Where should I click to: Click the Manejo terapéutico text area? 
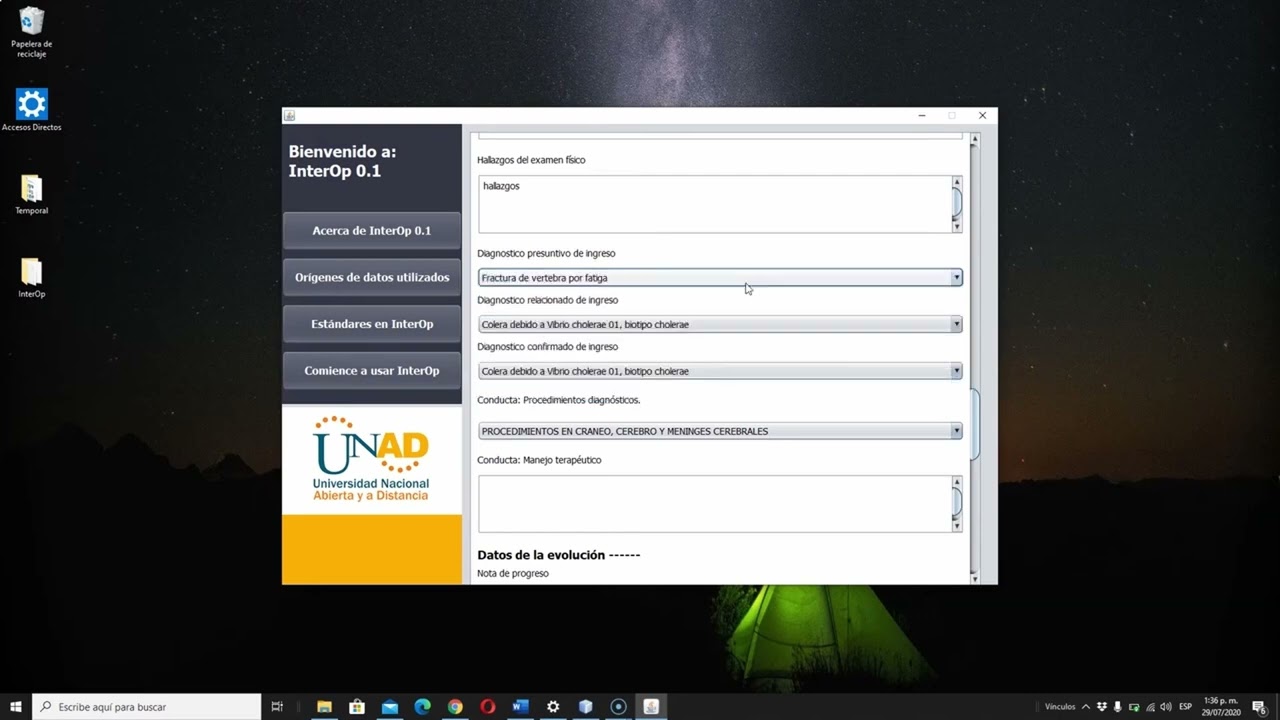coord(714,504)
